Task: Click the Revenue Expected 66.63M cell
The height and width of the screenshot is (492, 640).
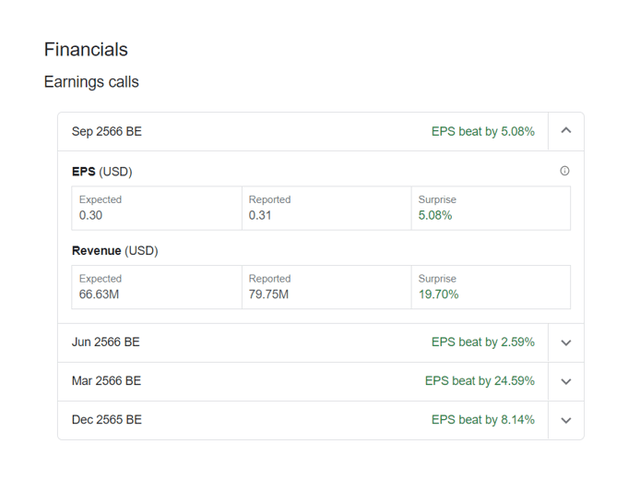Action: pos(157,287)
